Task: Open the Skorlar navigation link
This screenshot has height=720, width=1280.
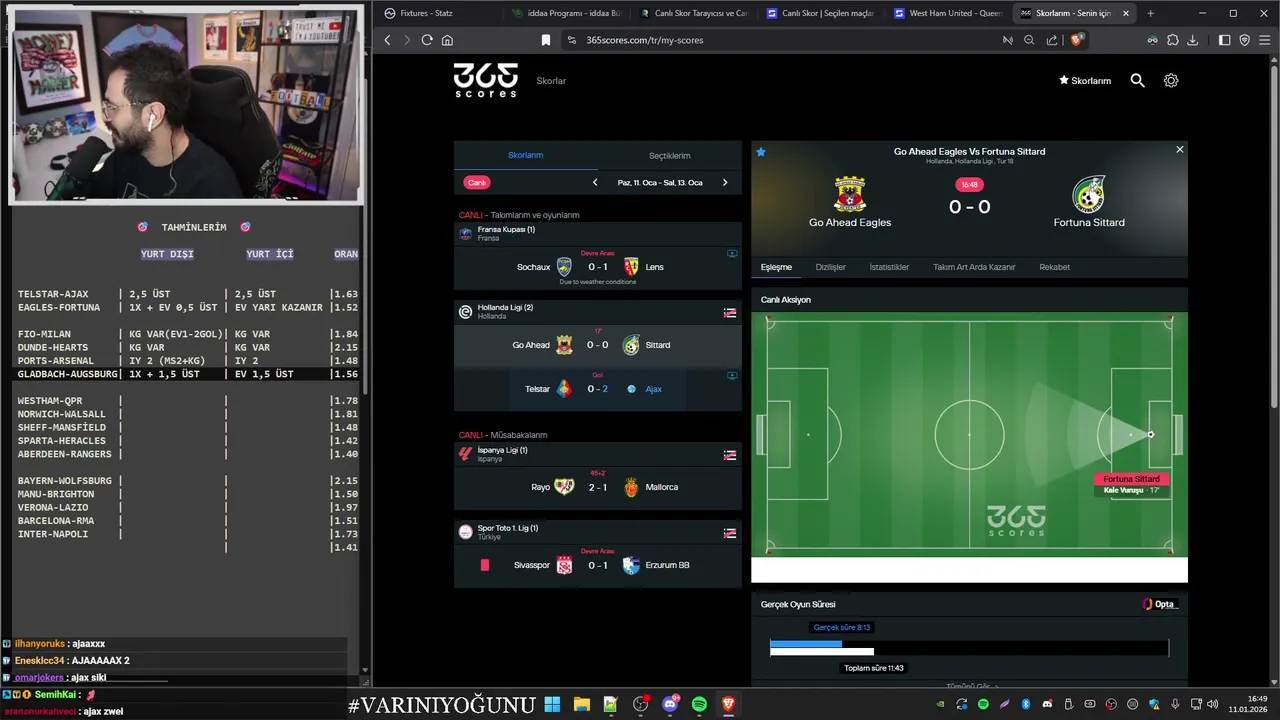Action: click(x=551, y=81)
